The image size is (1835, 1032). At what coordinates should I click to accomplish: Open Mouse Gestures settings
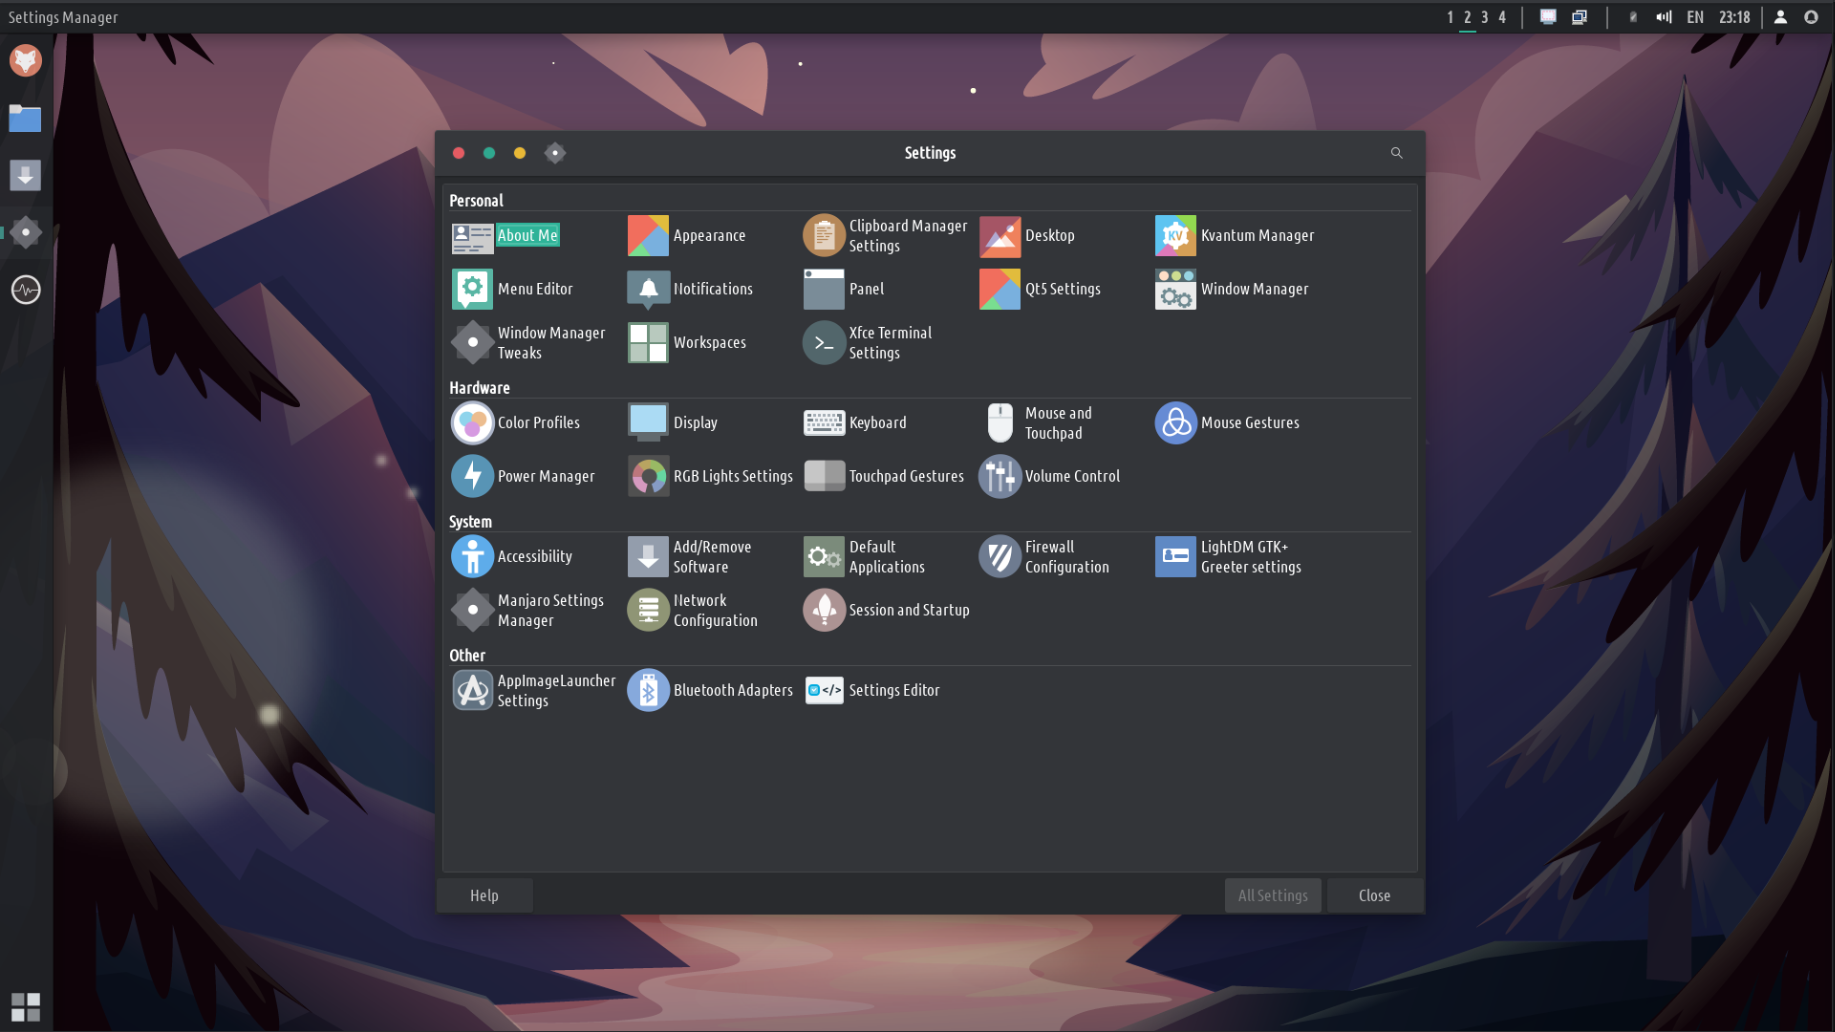pyautogui.click(x=1228, y=423)
